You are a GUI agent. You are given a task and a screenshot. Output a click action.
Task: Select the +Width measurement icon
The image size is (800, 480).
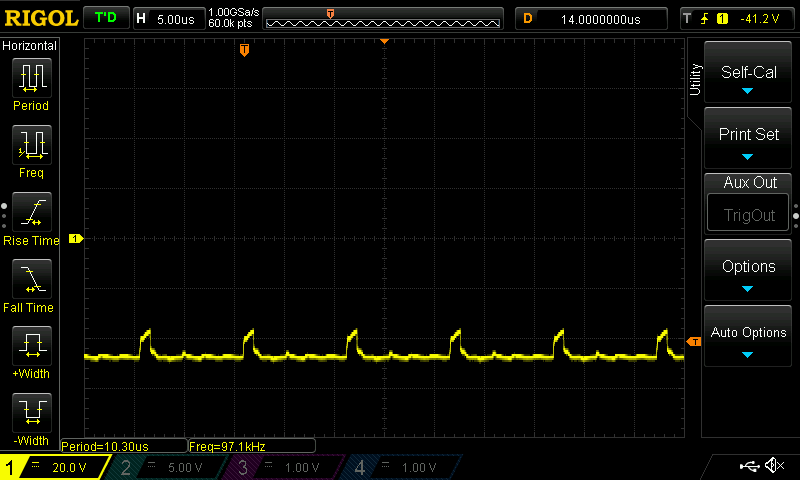(32, 346)
